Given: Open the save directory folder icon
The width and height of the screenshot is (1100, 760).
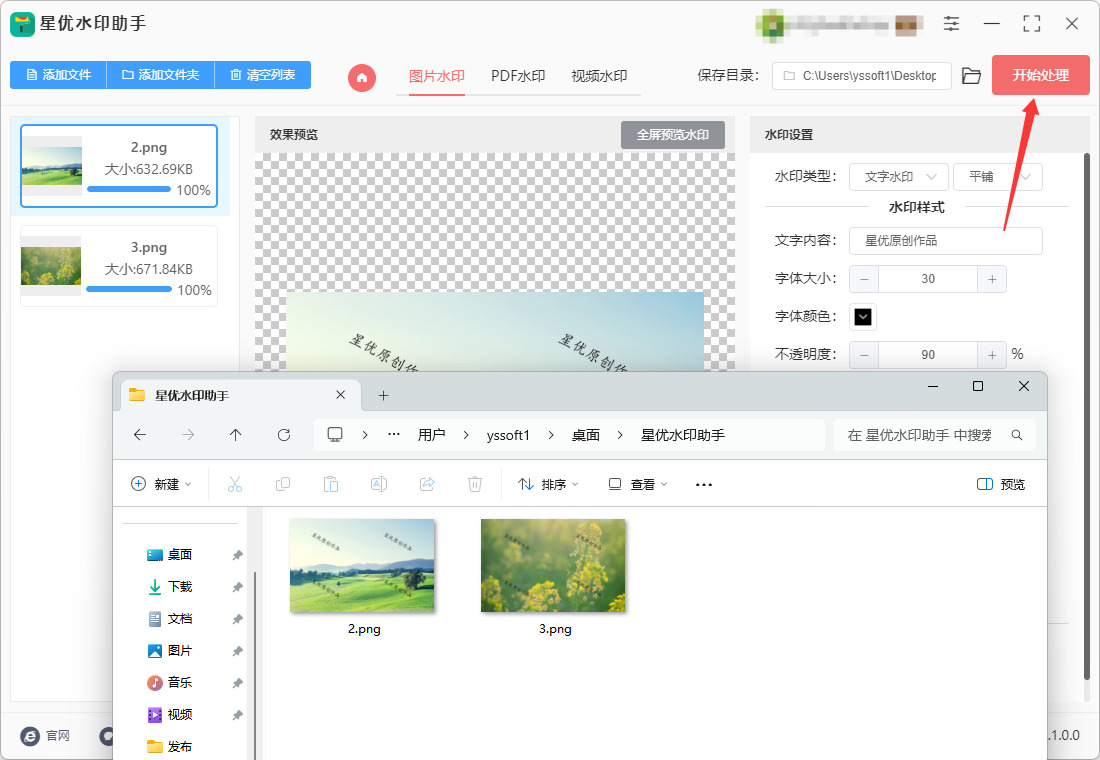Looking at the screenshot, I should tap(971, 76).
